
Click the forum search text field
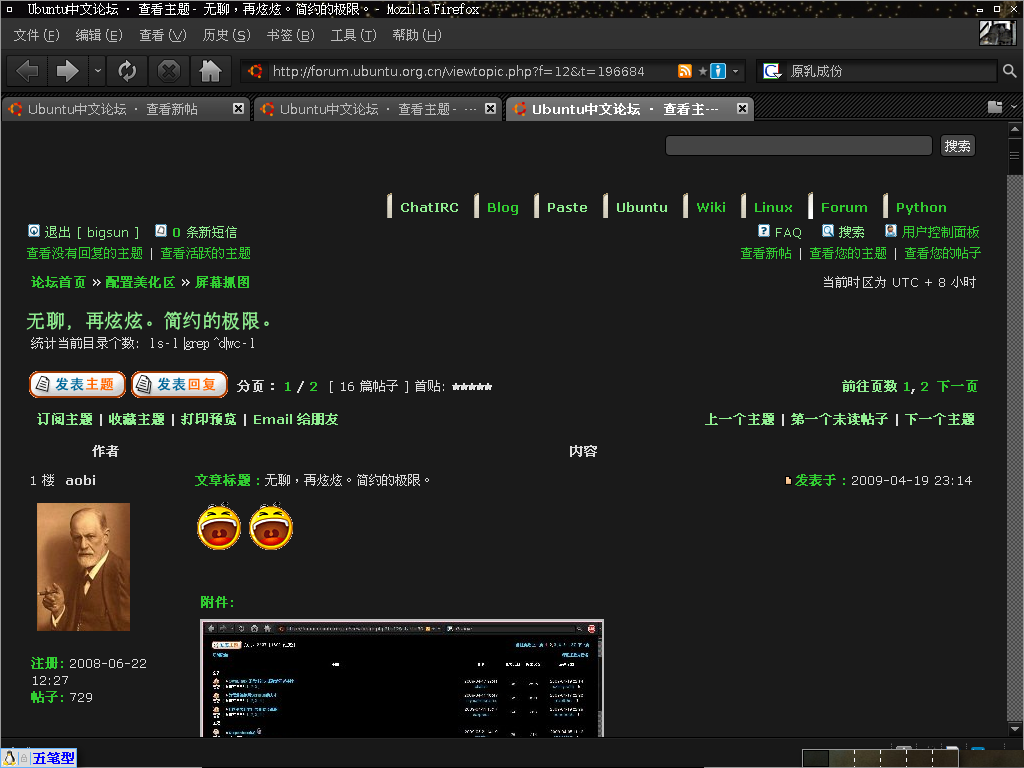[x=798, y=146]
